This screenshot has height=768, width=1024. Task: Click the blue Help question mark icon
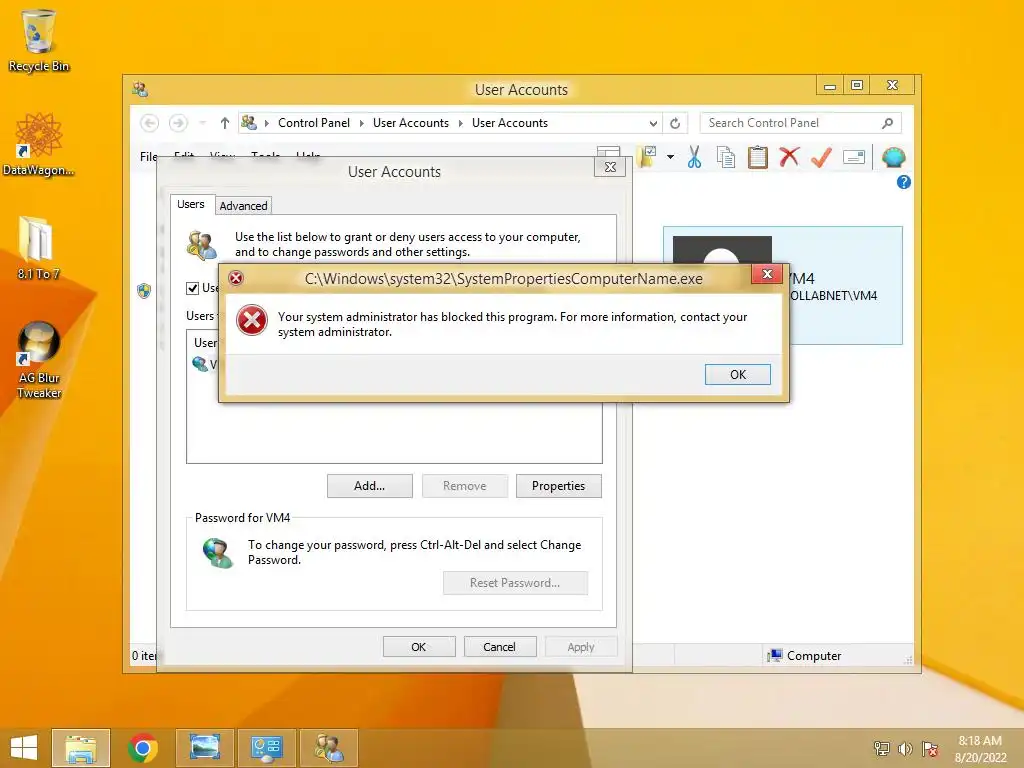pyautogui.click(x=903, y=182)
